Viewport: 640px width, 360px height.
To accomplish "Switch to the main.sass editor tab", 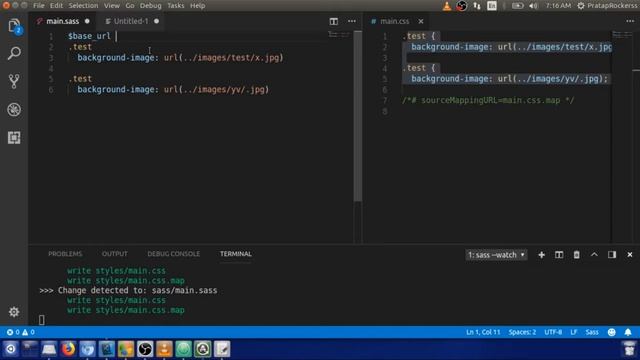I will tap(62, 21).
